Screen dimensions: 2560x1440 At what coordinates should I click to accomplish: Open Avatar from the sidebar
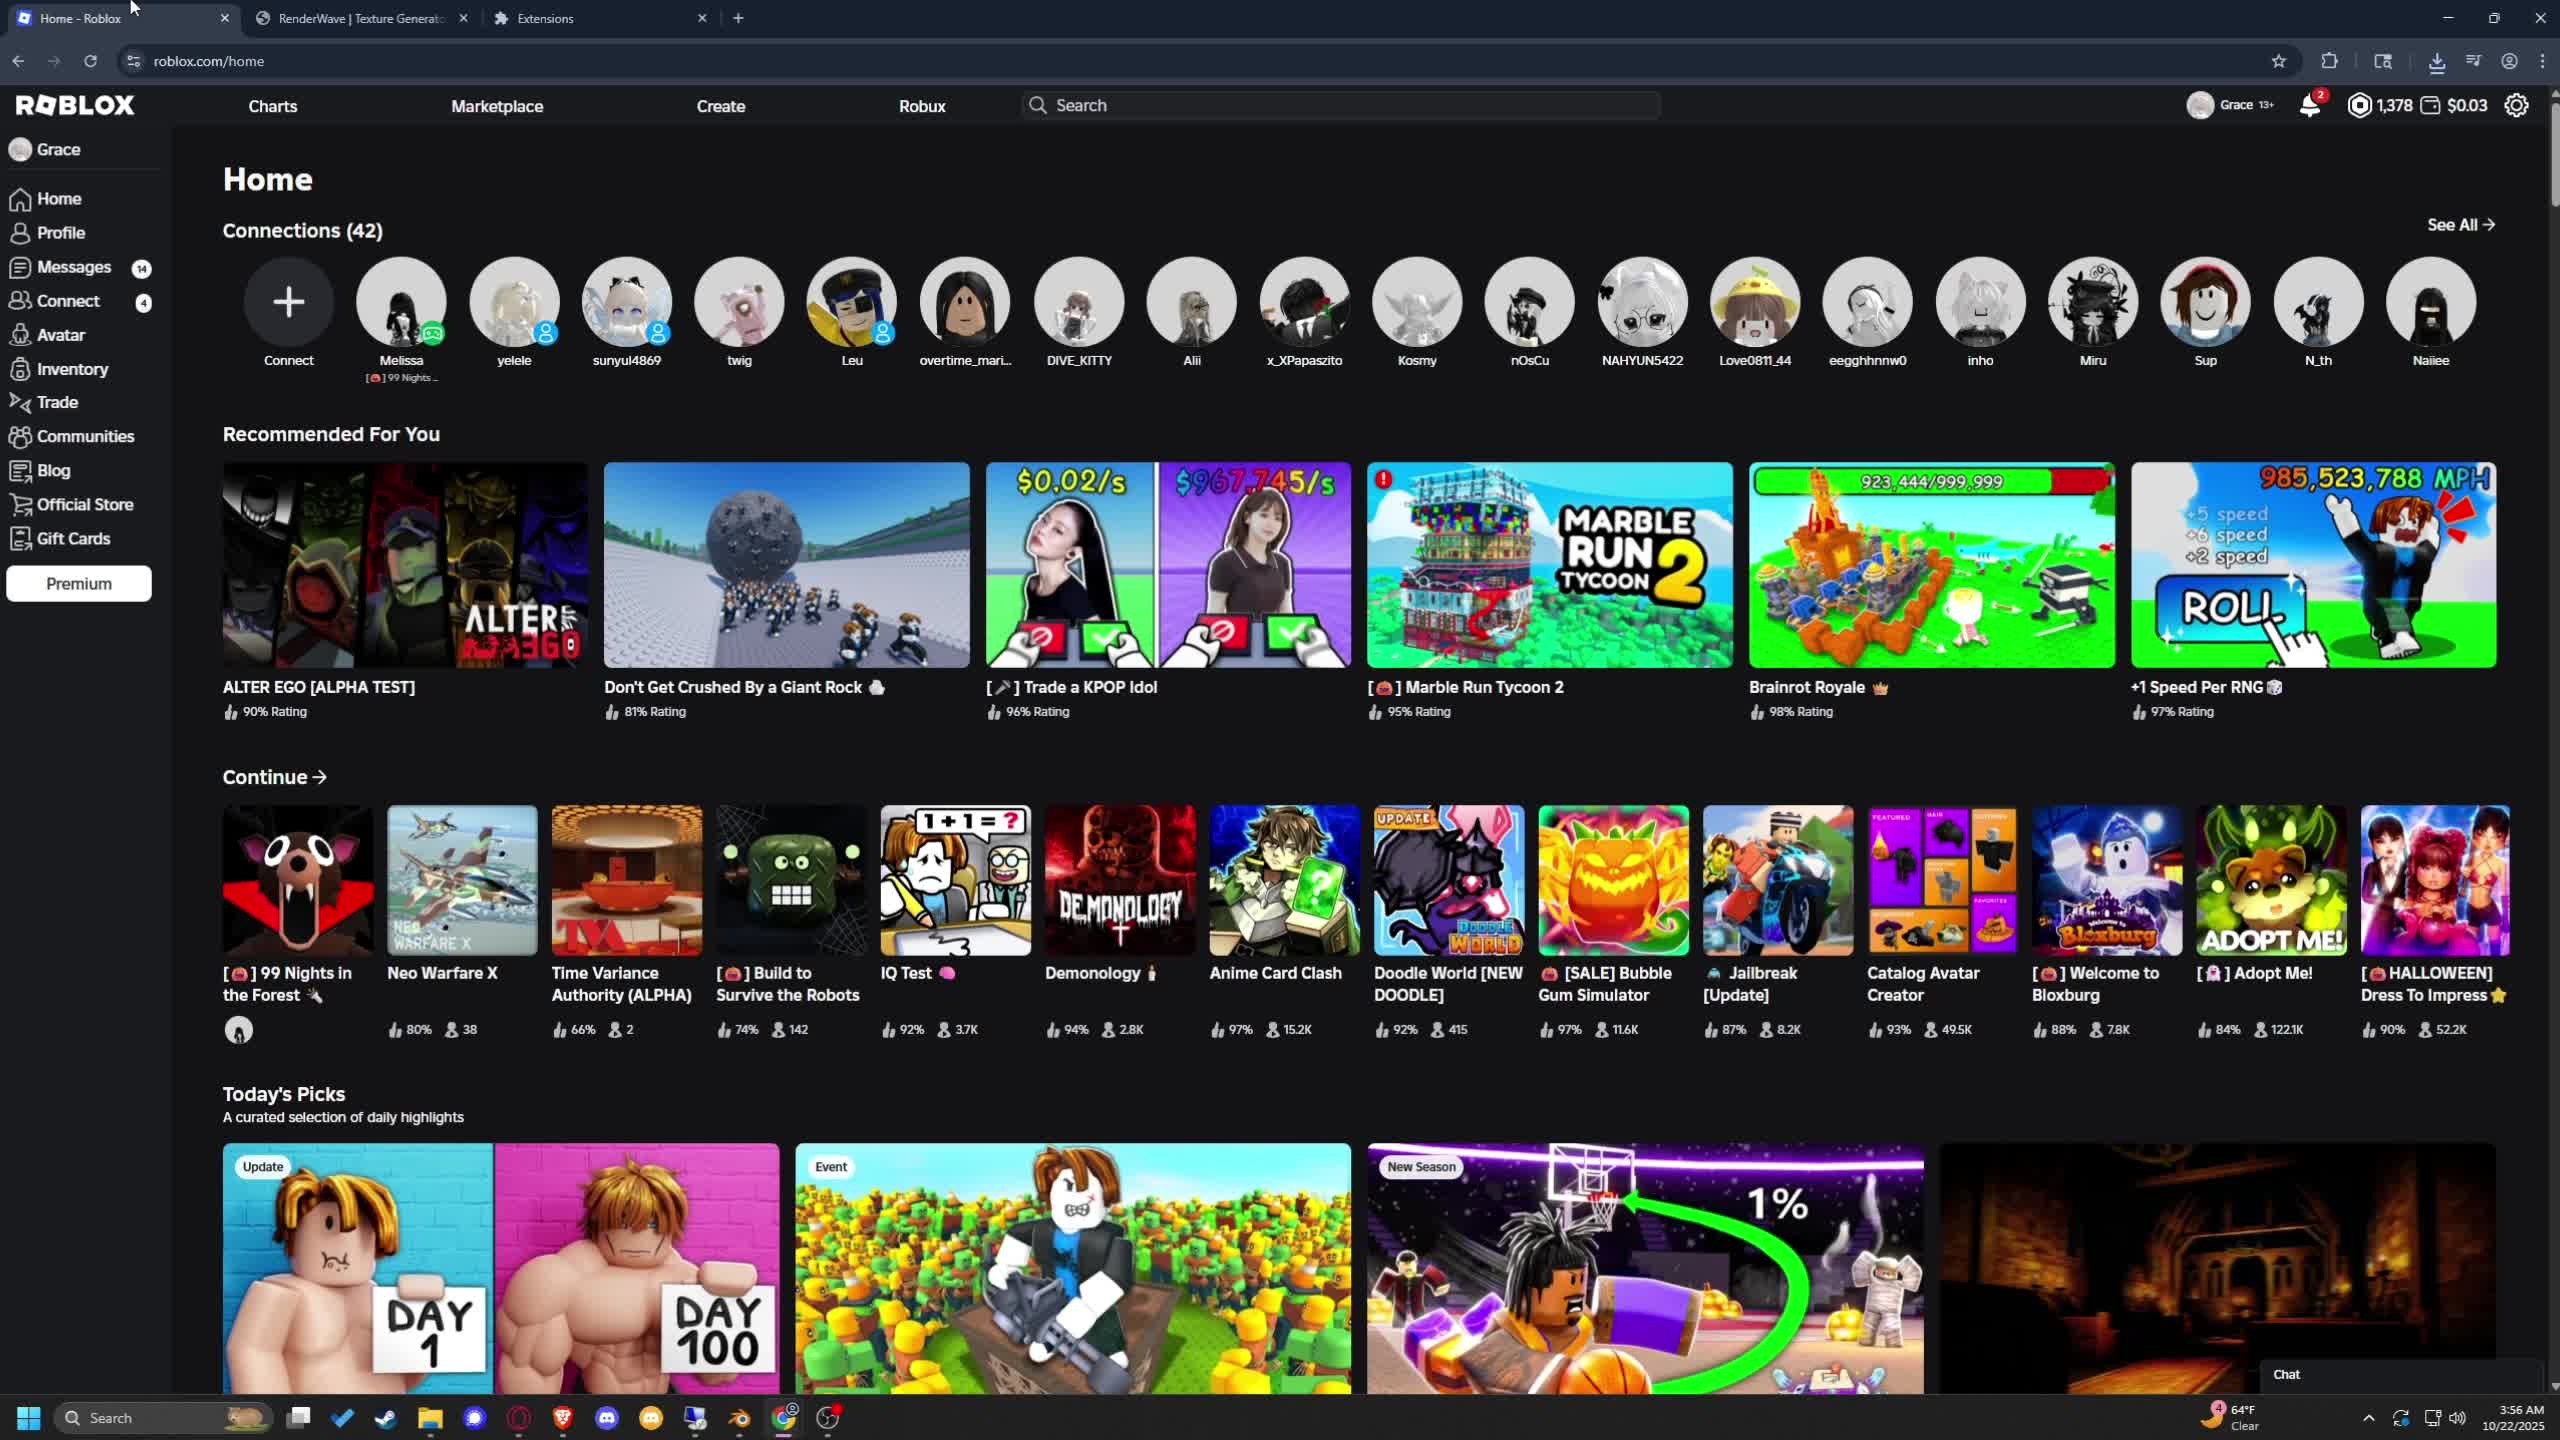[60, 335]
